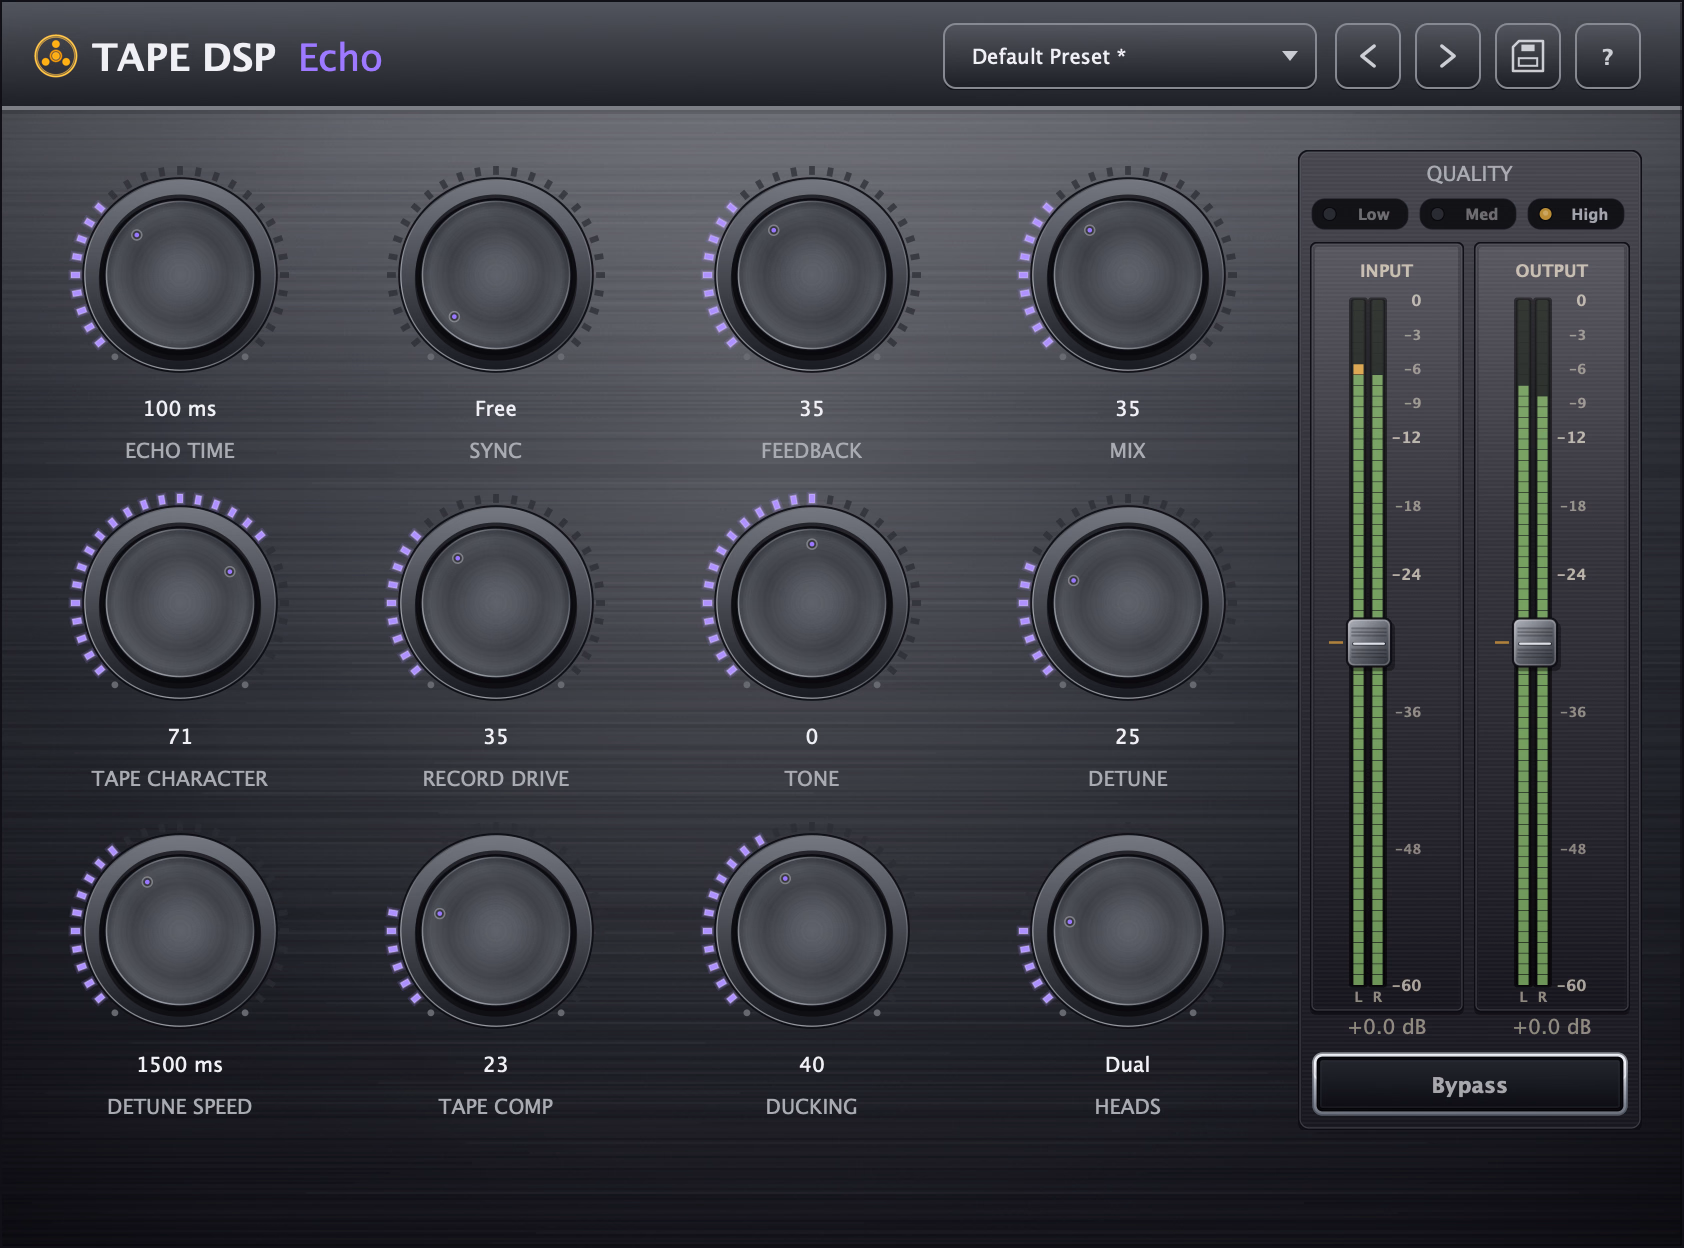This screenshot has height=1248, width=1684.
Task: Select Med quality mode
Action: click(x=1467, y=214)
